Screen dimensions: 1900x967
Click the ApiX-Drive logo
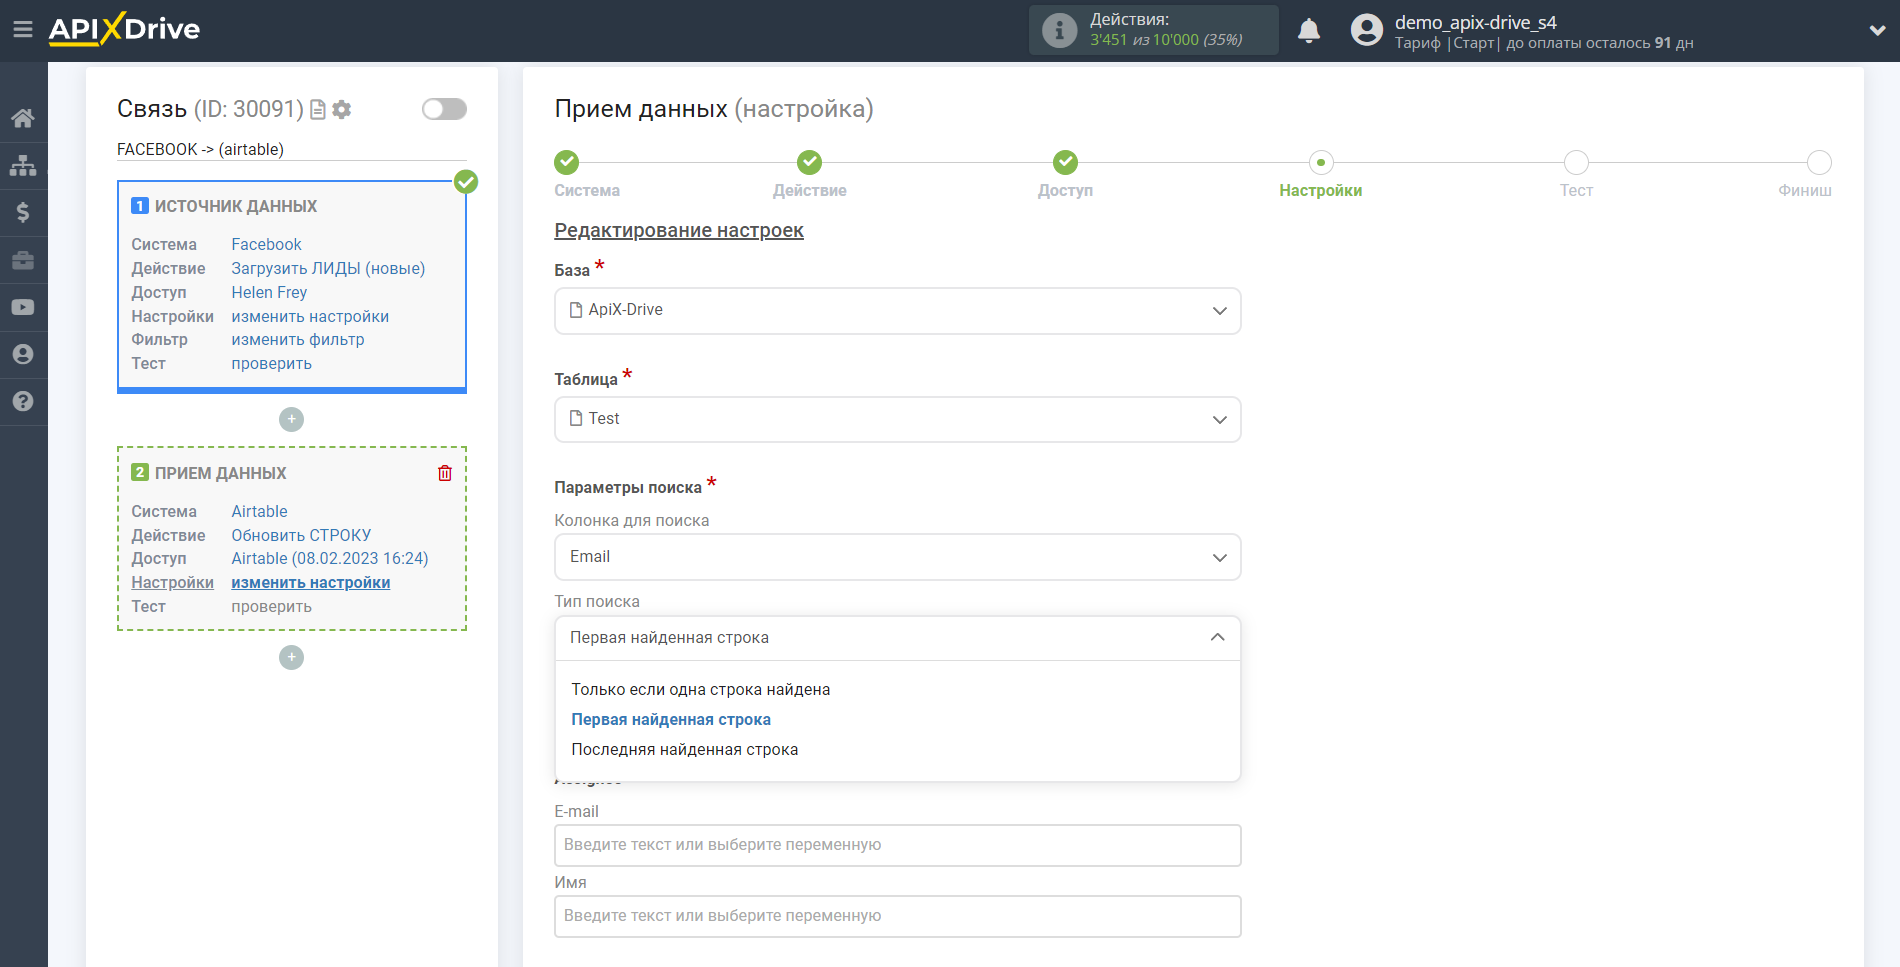tap(124, 29)
